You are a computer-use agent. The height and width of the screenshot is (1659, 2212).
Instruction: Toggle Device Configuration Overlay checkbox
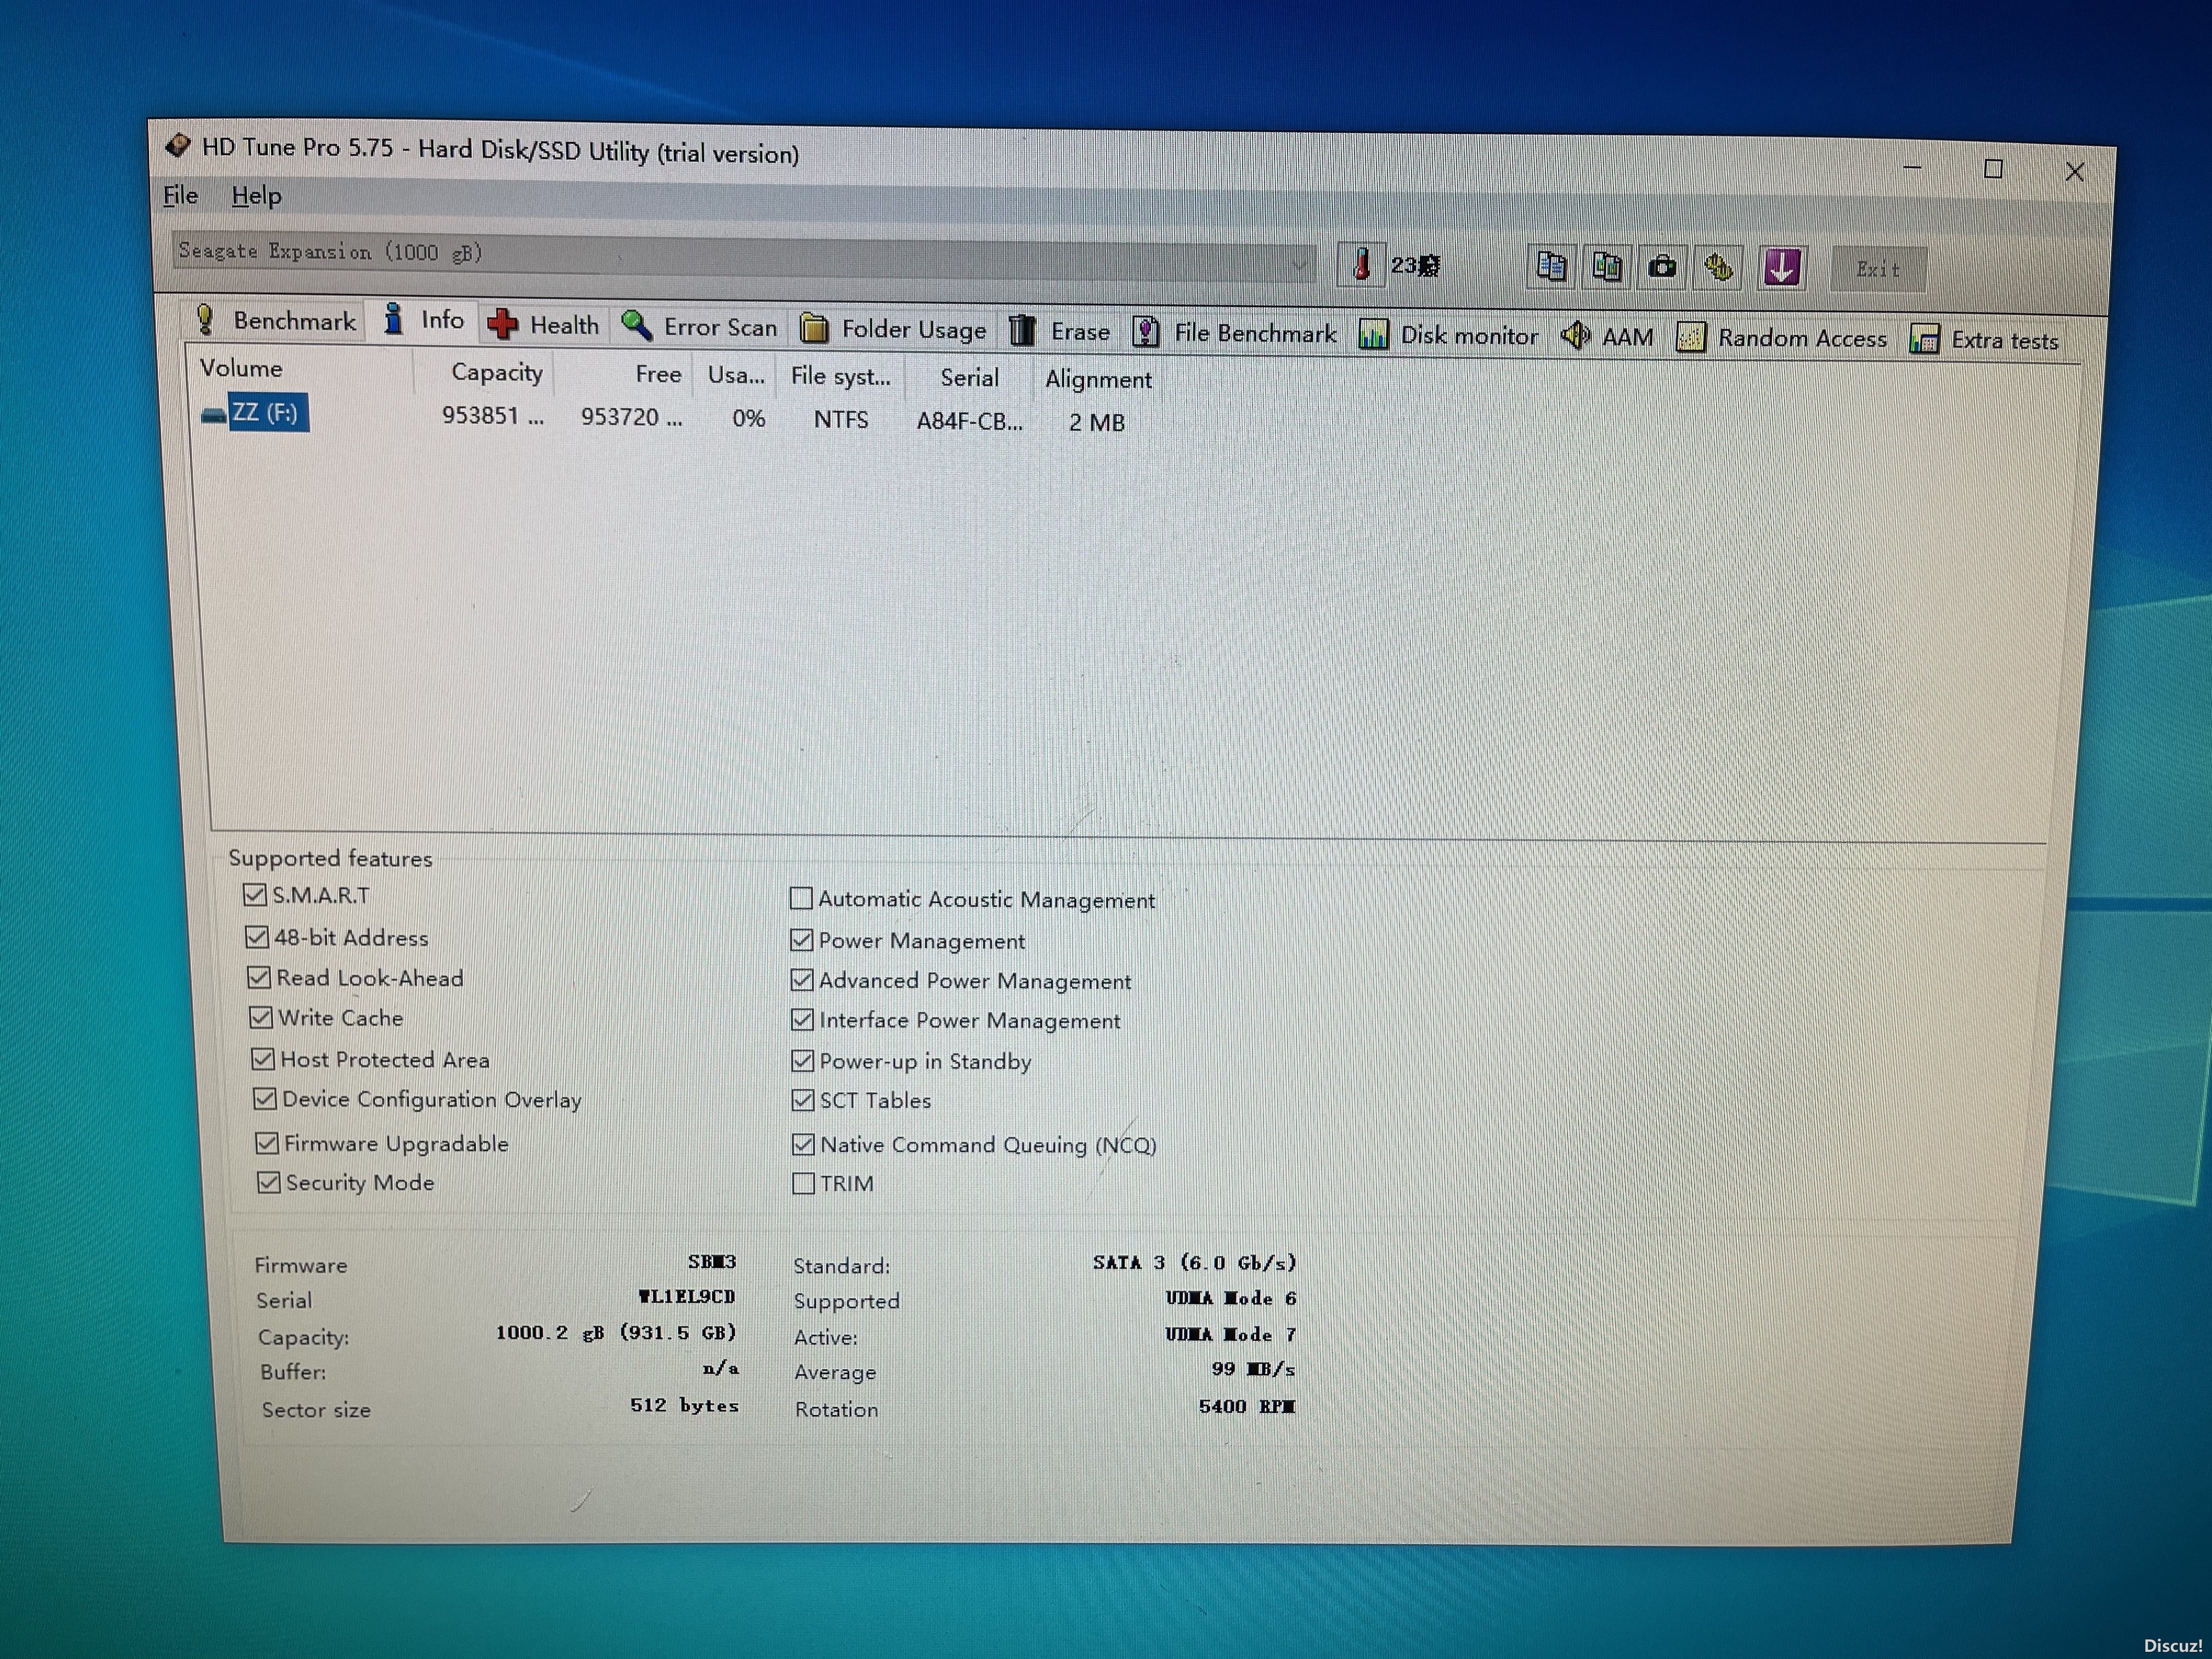[265, 1098]
